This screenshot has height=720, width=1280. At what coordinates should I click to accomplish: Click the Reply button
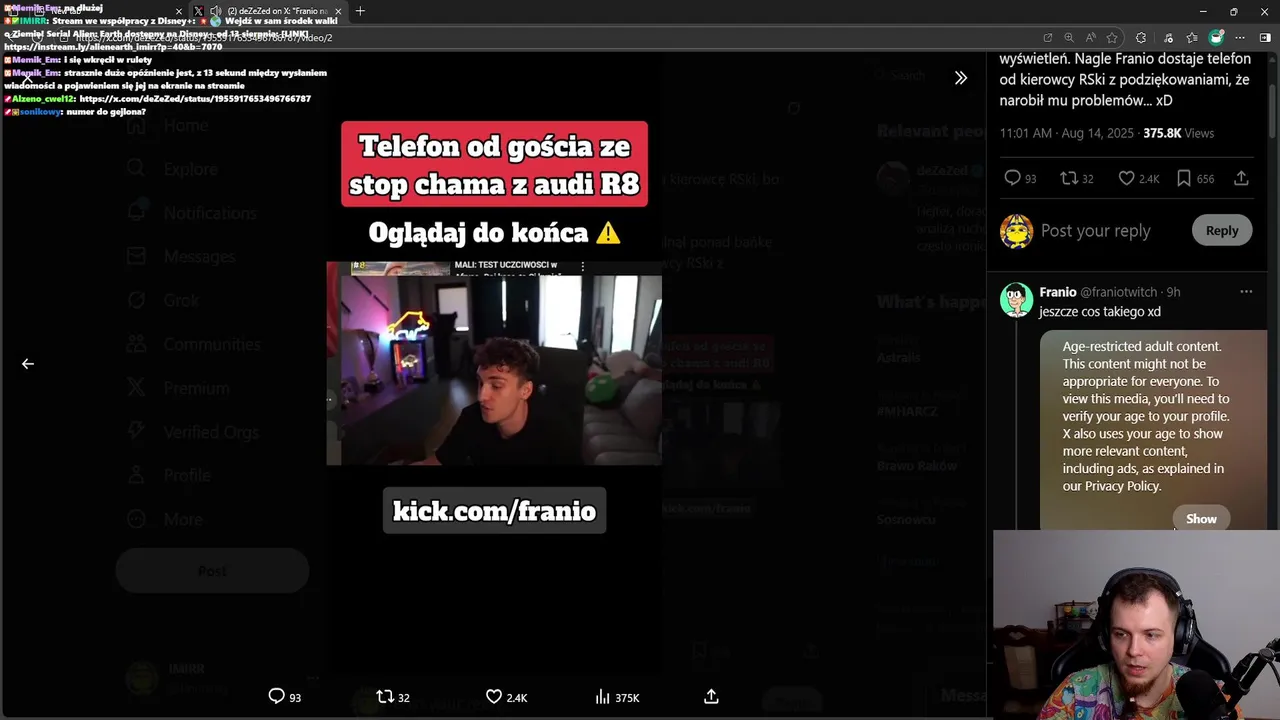pos(1221,230)
